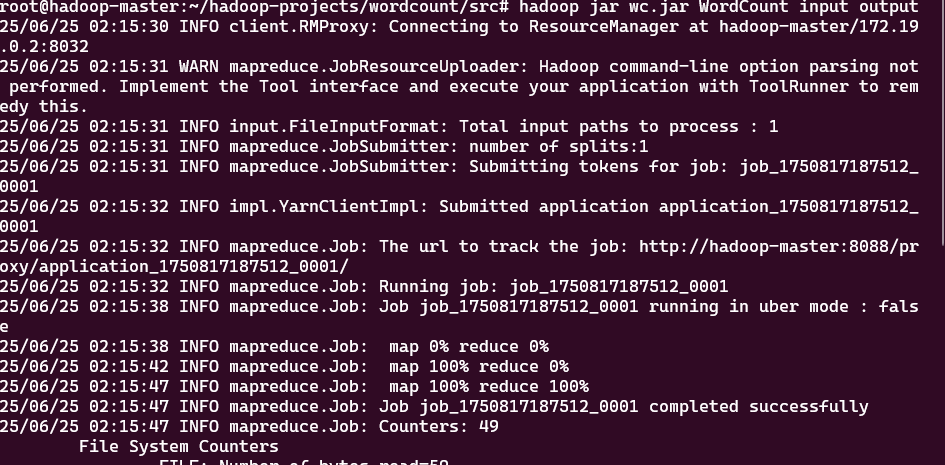945x465 pixels.
Task: Click the WARN mapreduce.JobResourceUploader log line
Action: click(x=459, y=86)
